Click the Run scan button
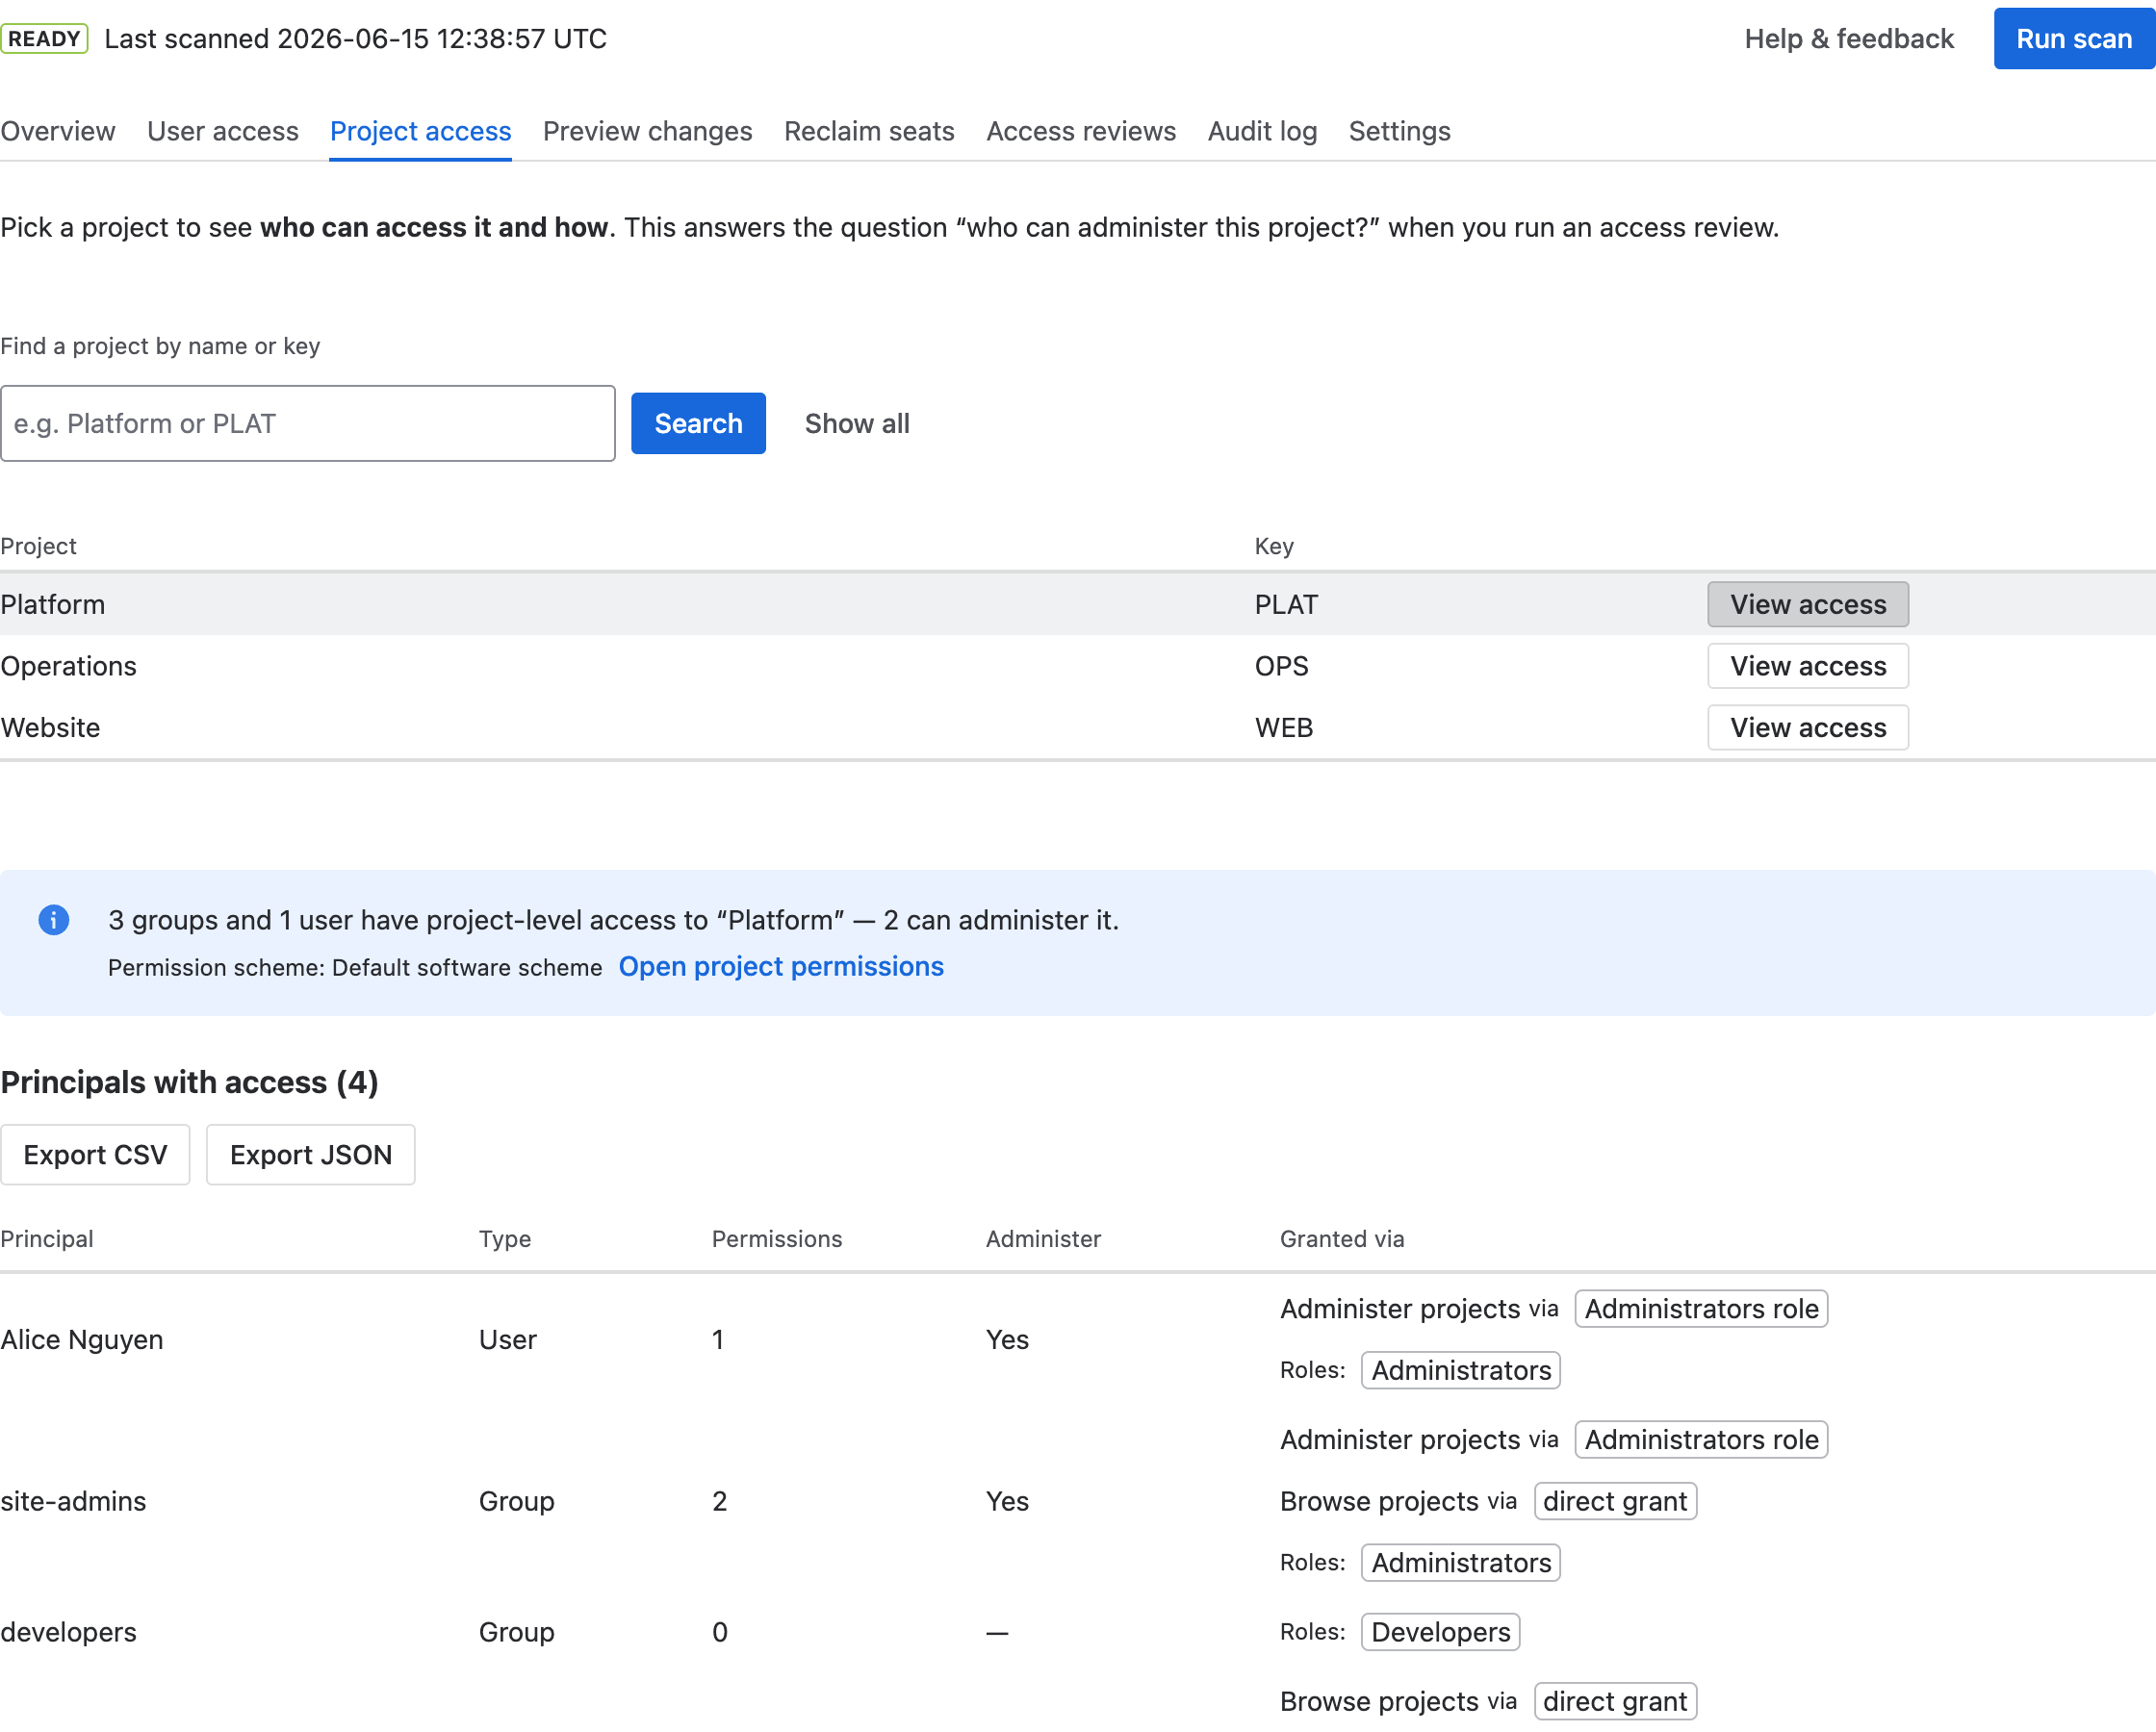The height and width of the screenshot is (1732, 2156). pos(2074,39)
